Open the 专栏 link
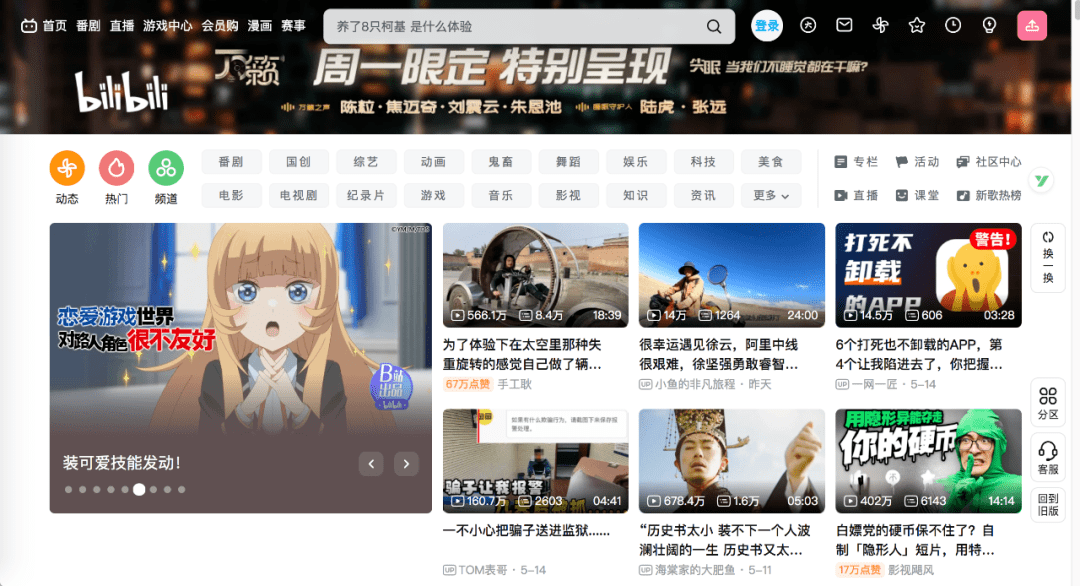 point(856,162)
